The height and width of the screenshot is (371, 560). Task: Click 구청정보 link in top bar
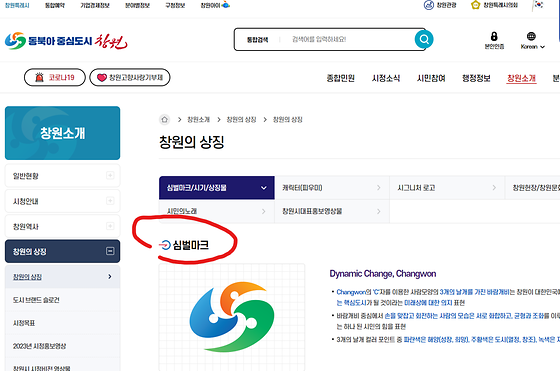[x=175, y=5]
